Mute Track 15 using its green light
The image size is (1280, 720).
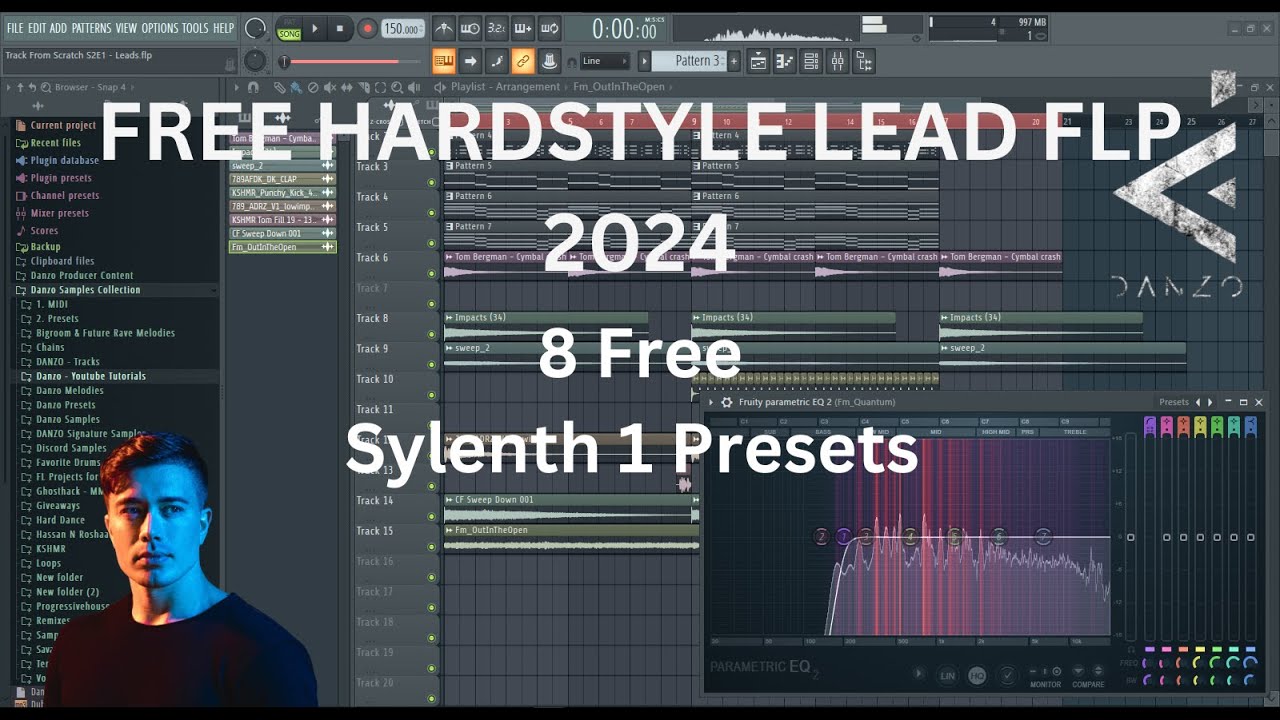tap(432, 547)
